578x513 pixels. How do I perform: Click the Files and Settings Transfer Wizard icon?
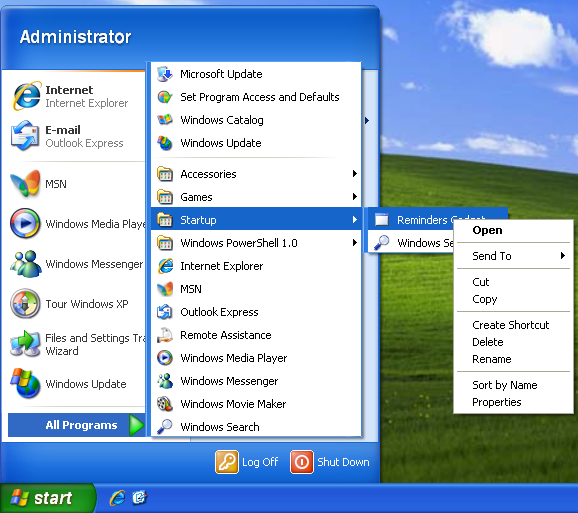(25, 343)
